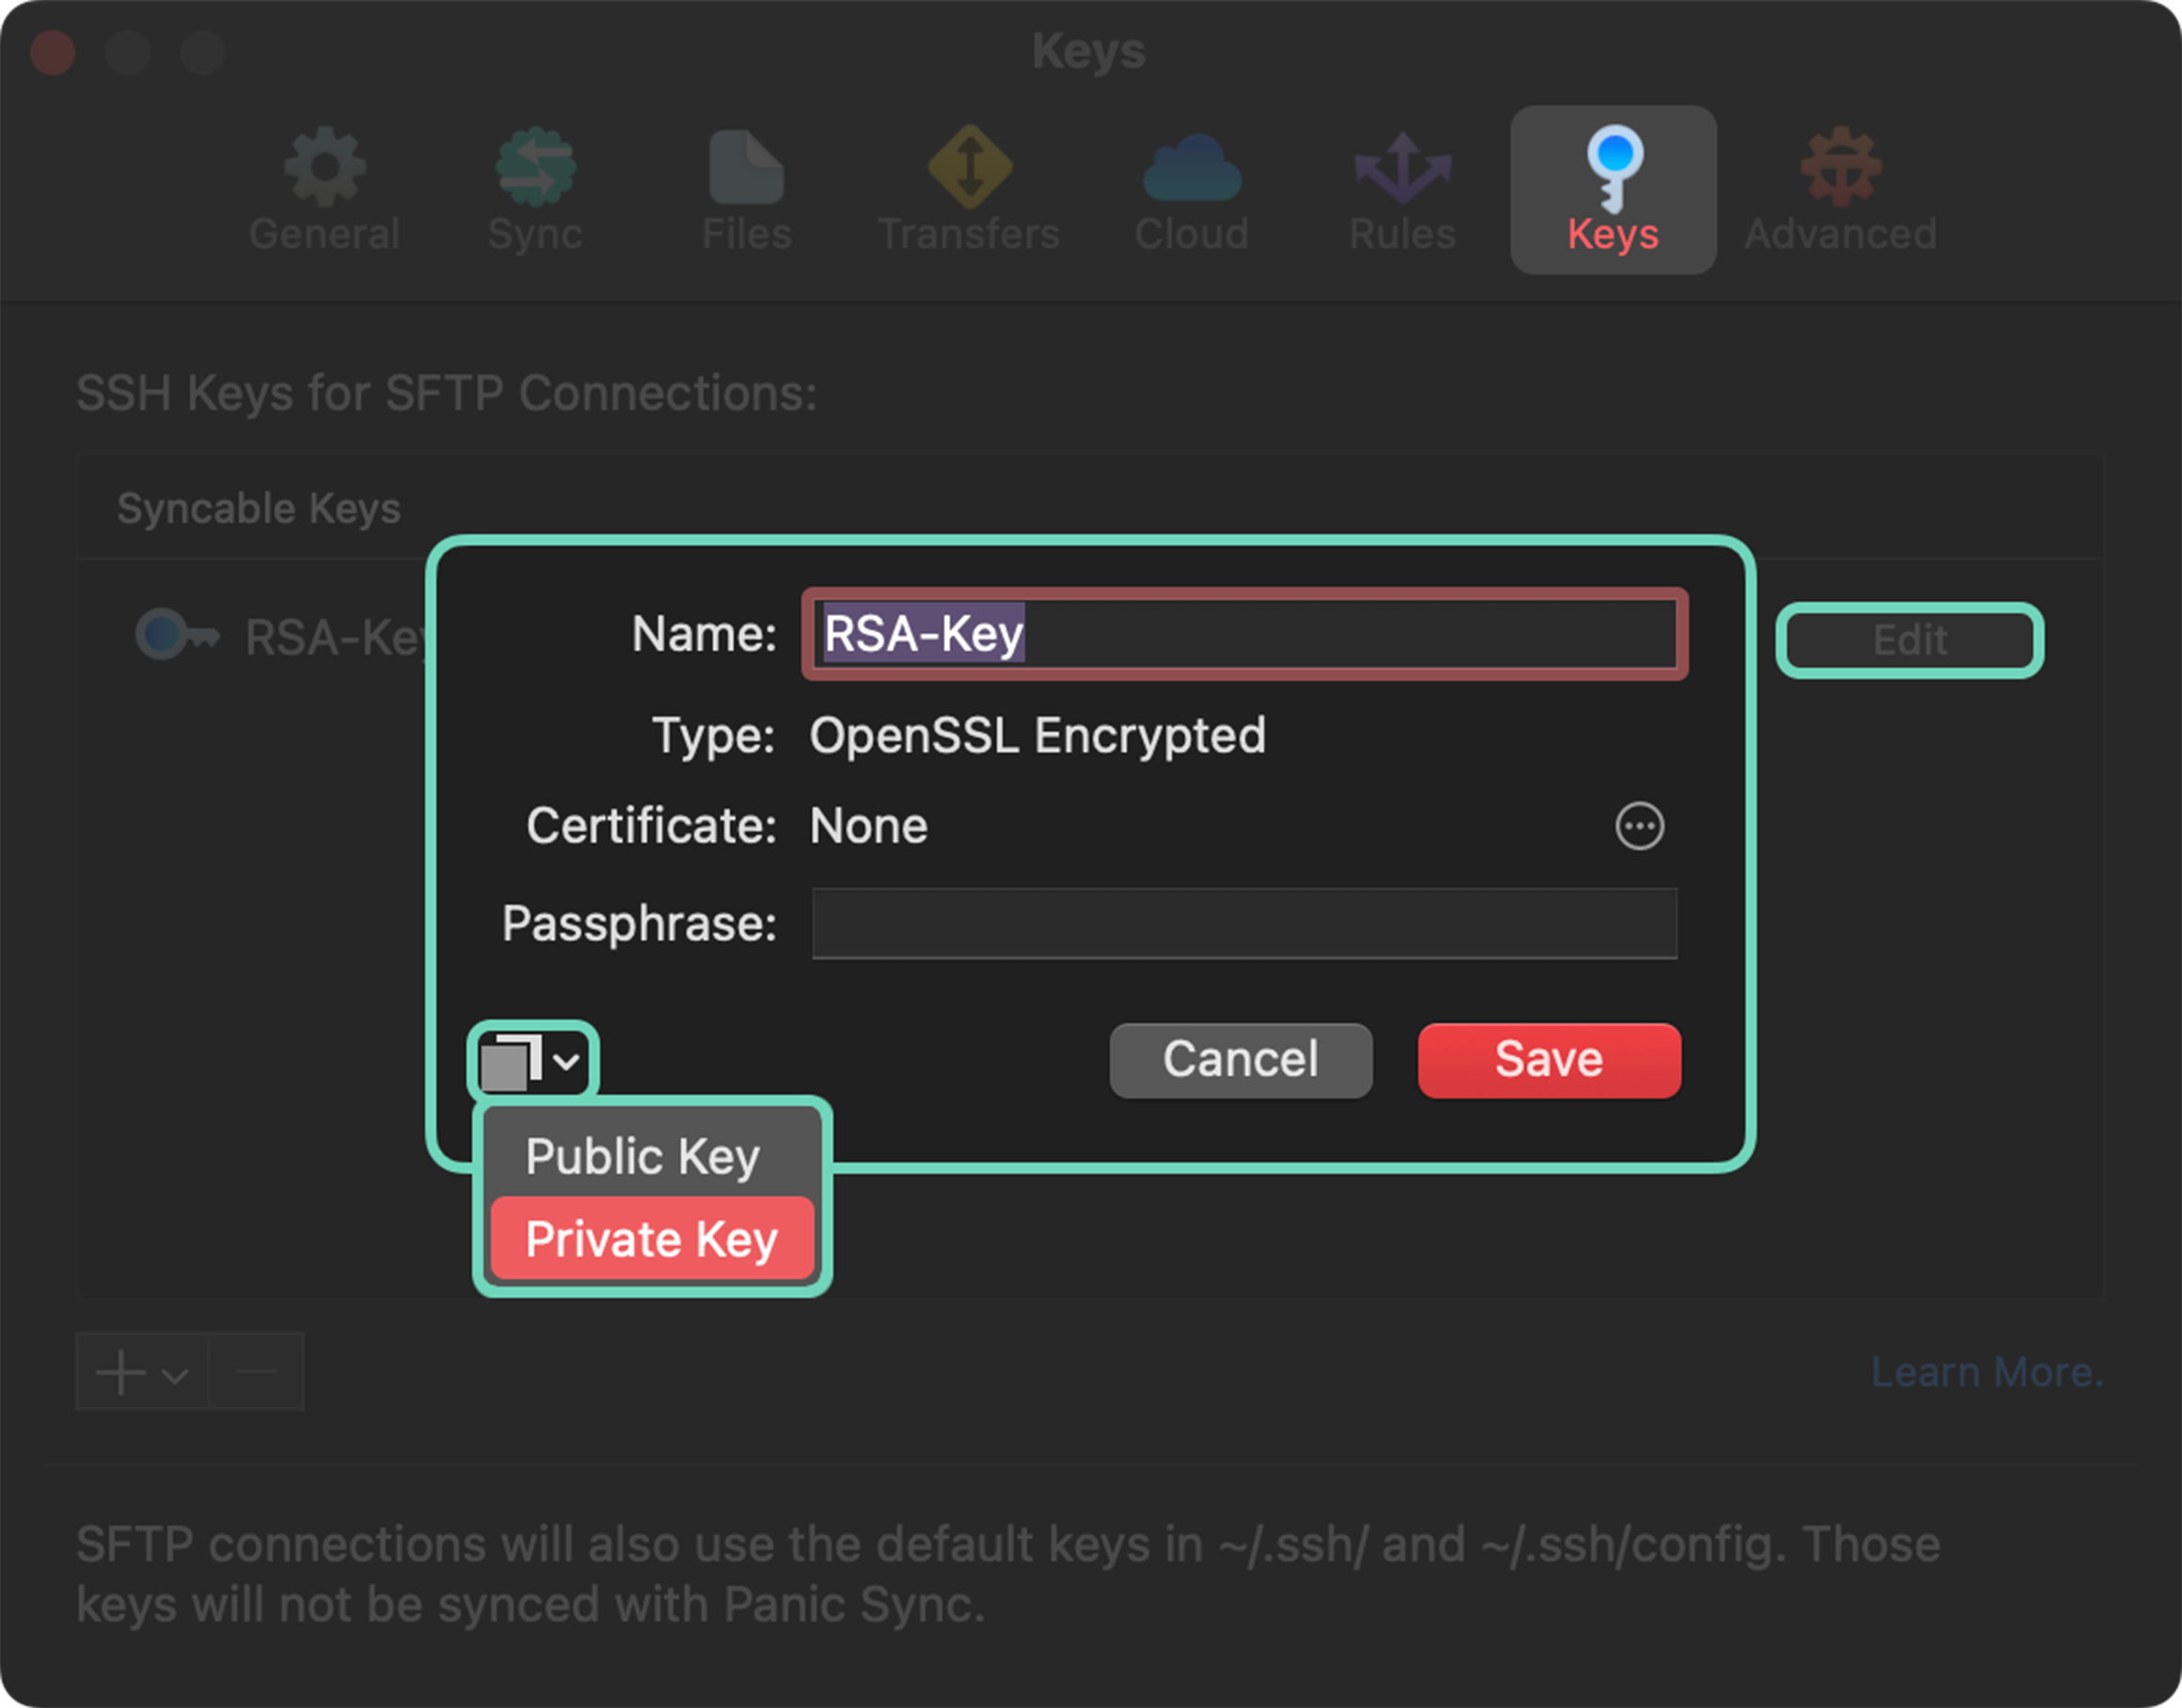Expand the export format chevron dropdown
2182x1708 pixels.
pos(565,1062)
